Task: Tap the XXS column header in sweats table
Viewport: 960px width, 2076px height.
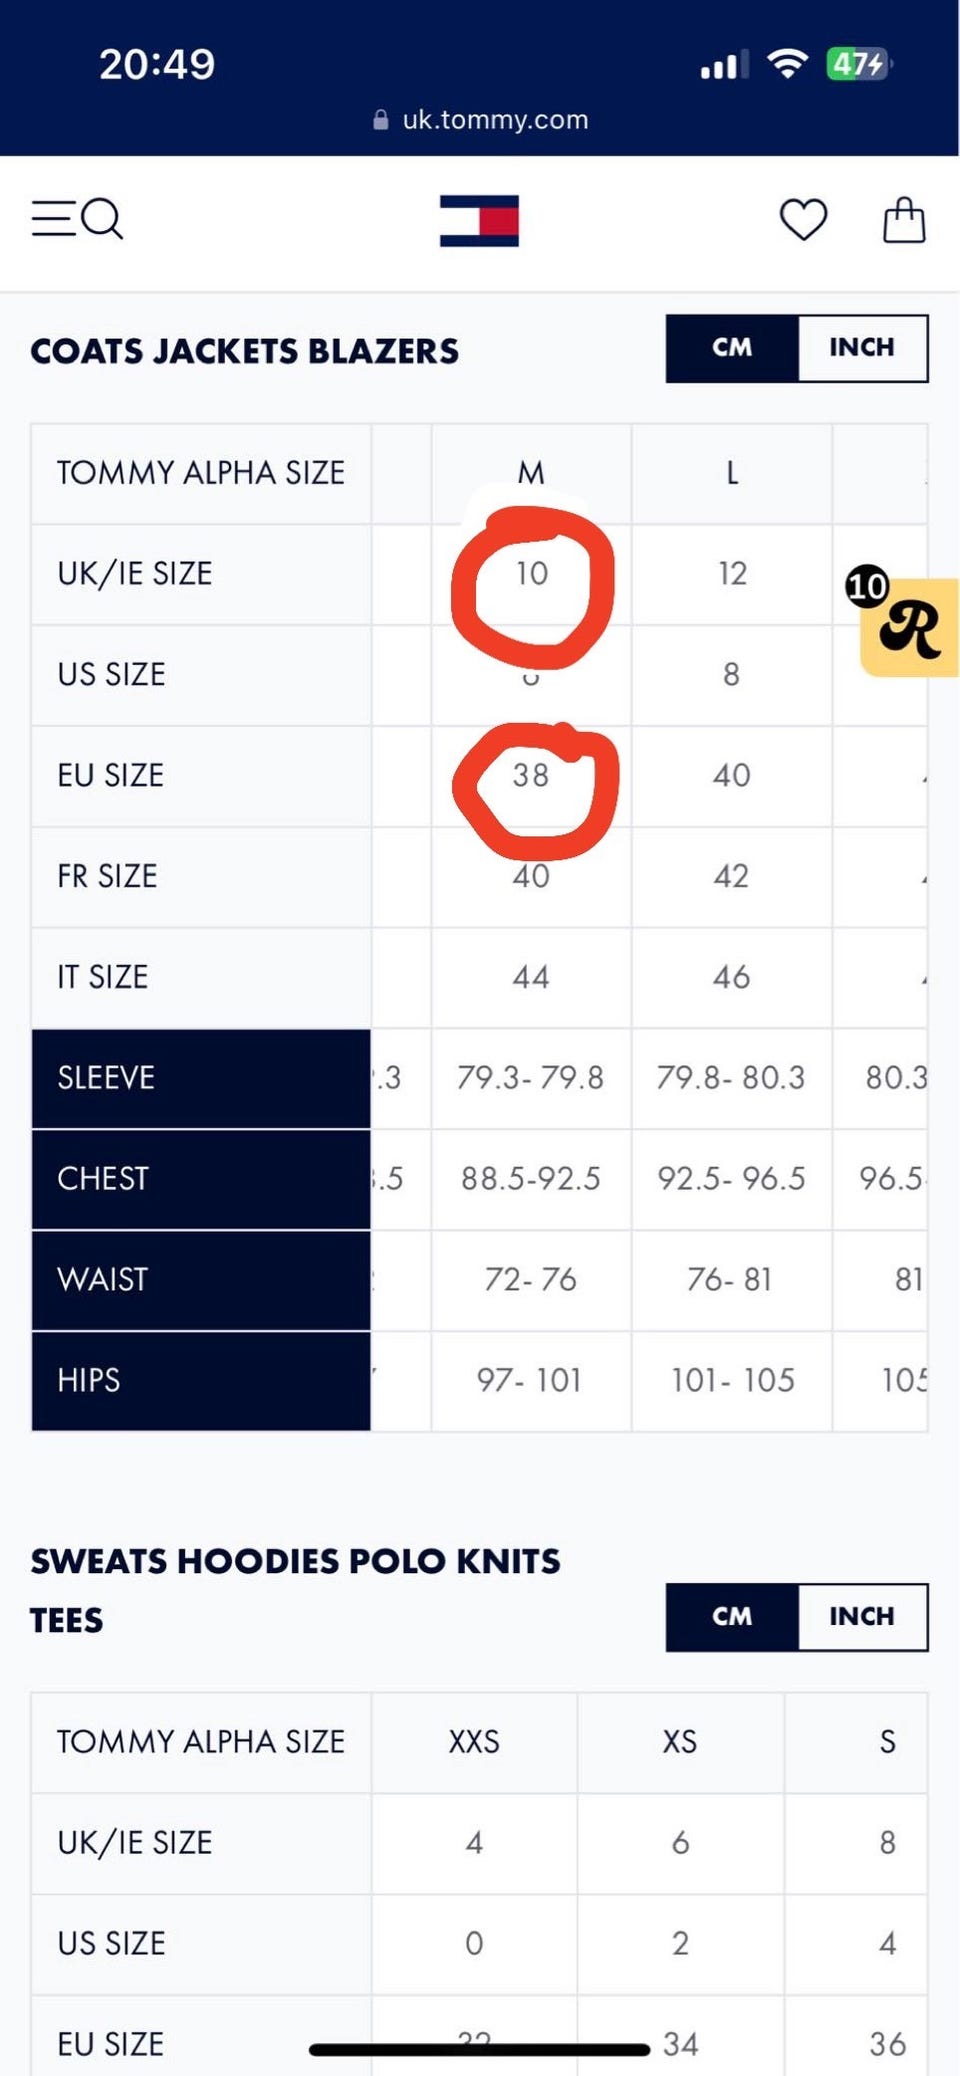Action: (x=474, y=1742)
